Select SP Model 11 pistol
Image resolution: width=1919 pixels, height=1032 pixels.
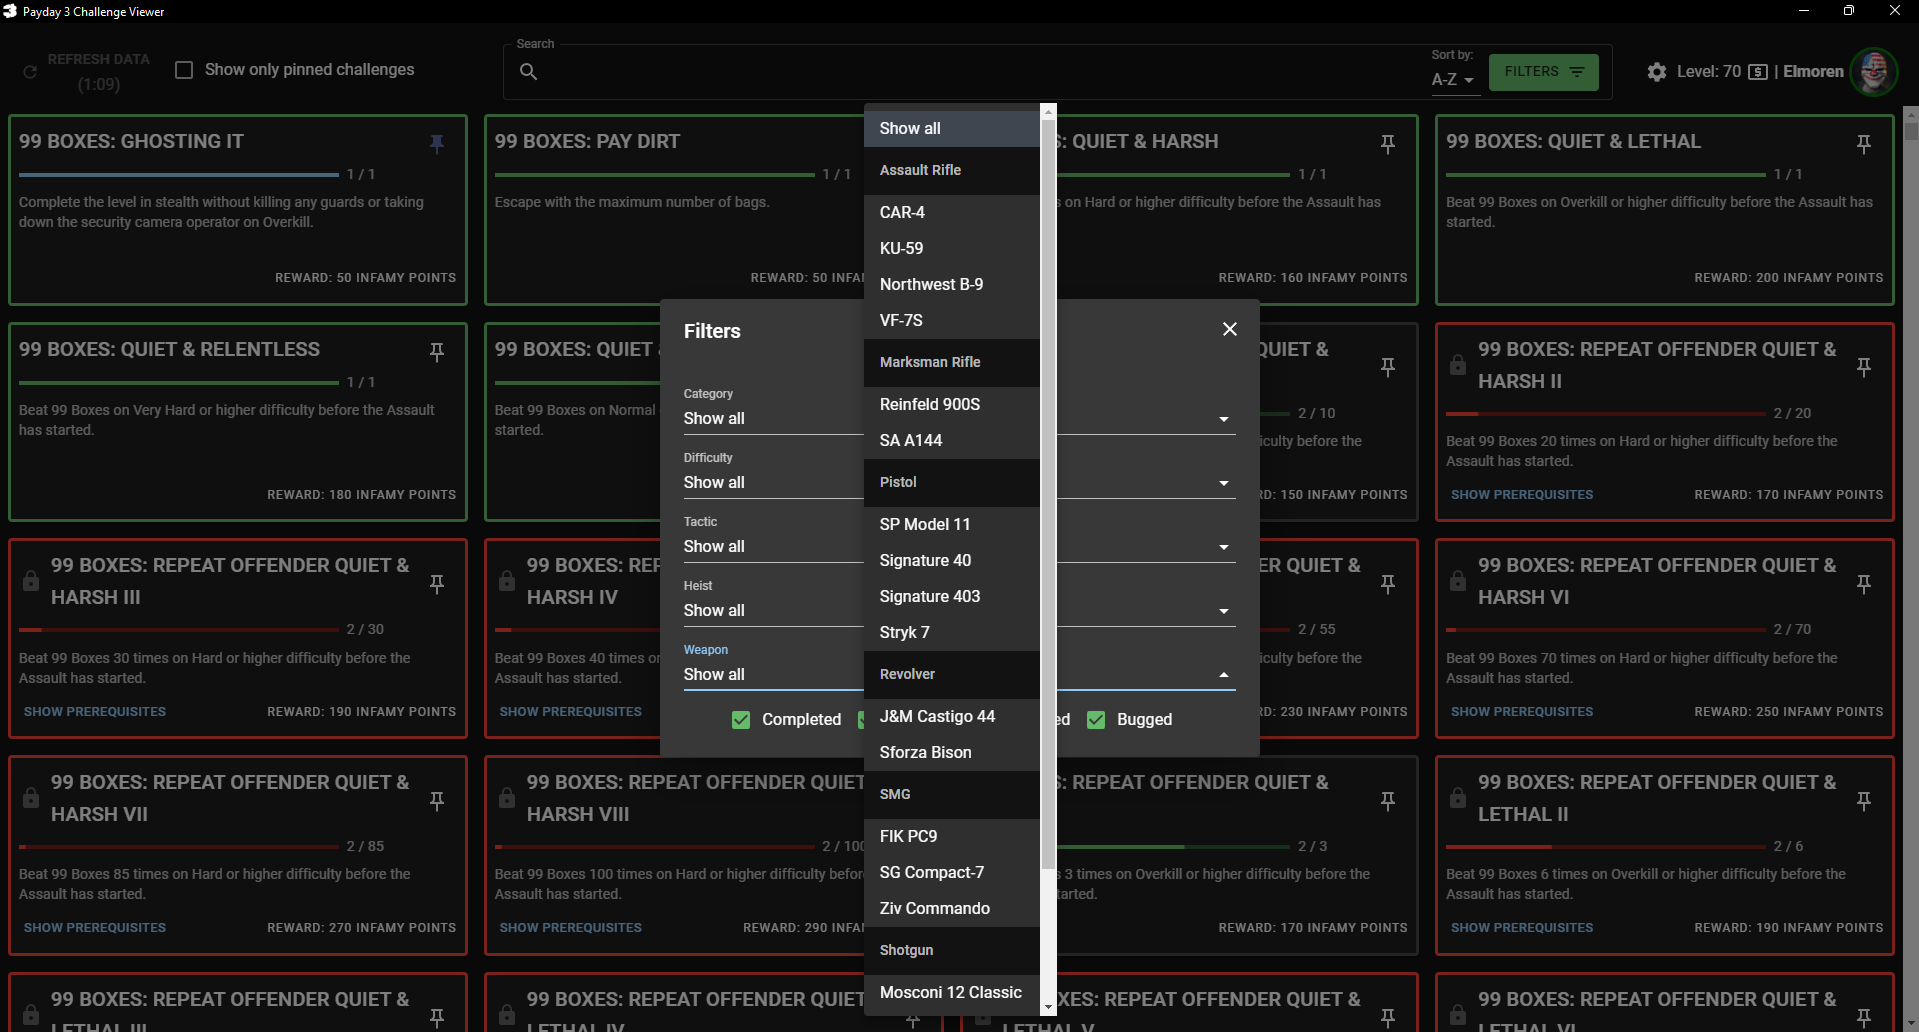(952, 524)
